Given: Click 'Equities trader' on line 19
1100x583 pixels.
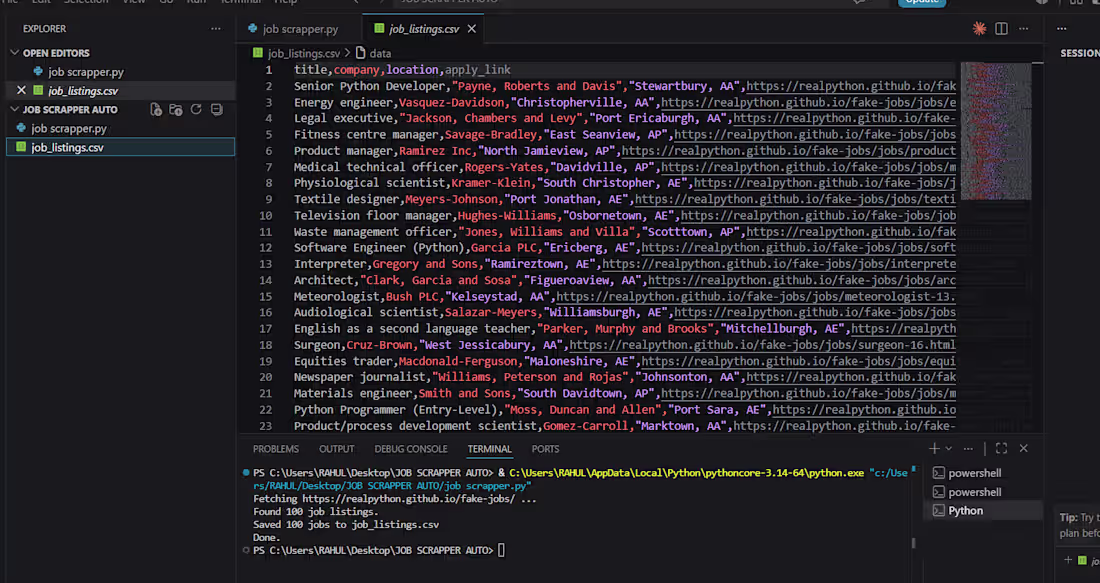Looking at the screenshot, I should tap(343, 361).
